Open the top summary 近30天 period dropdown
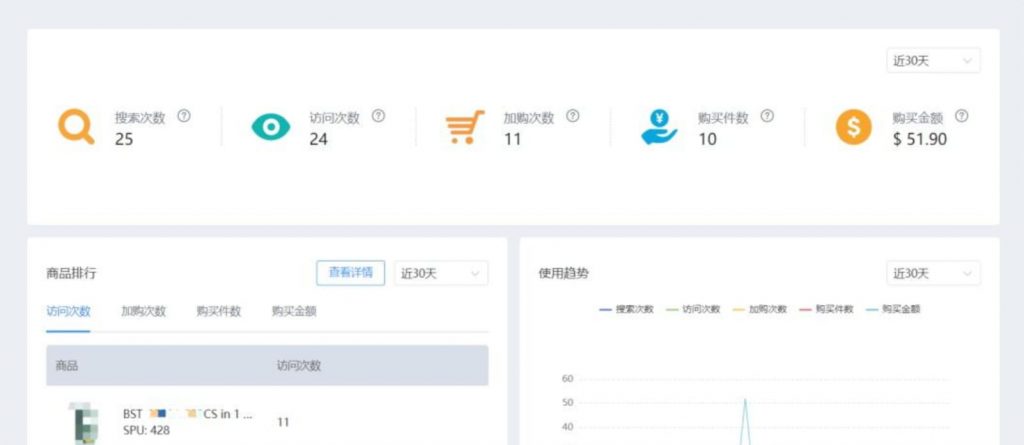This screenshot has width=1024, height=445. (x=933, y=61)
